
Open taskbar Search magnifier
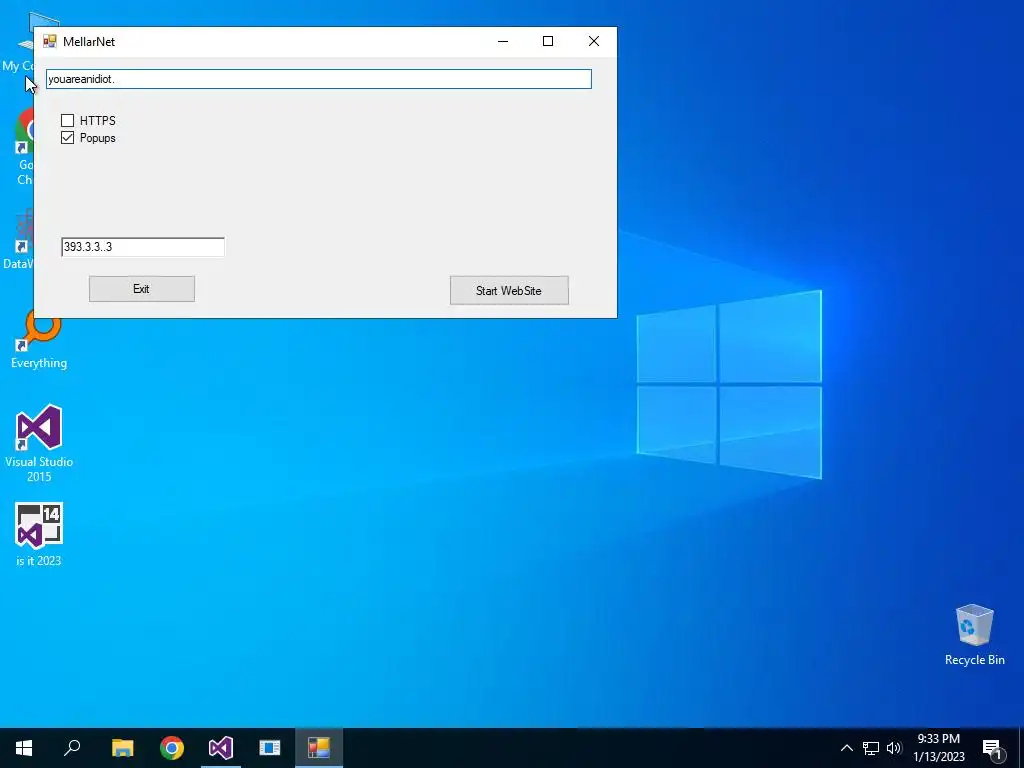pyautogui.click(x=72, y=748)
